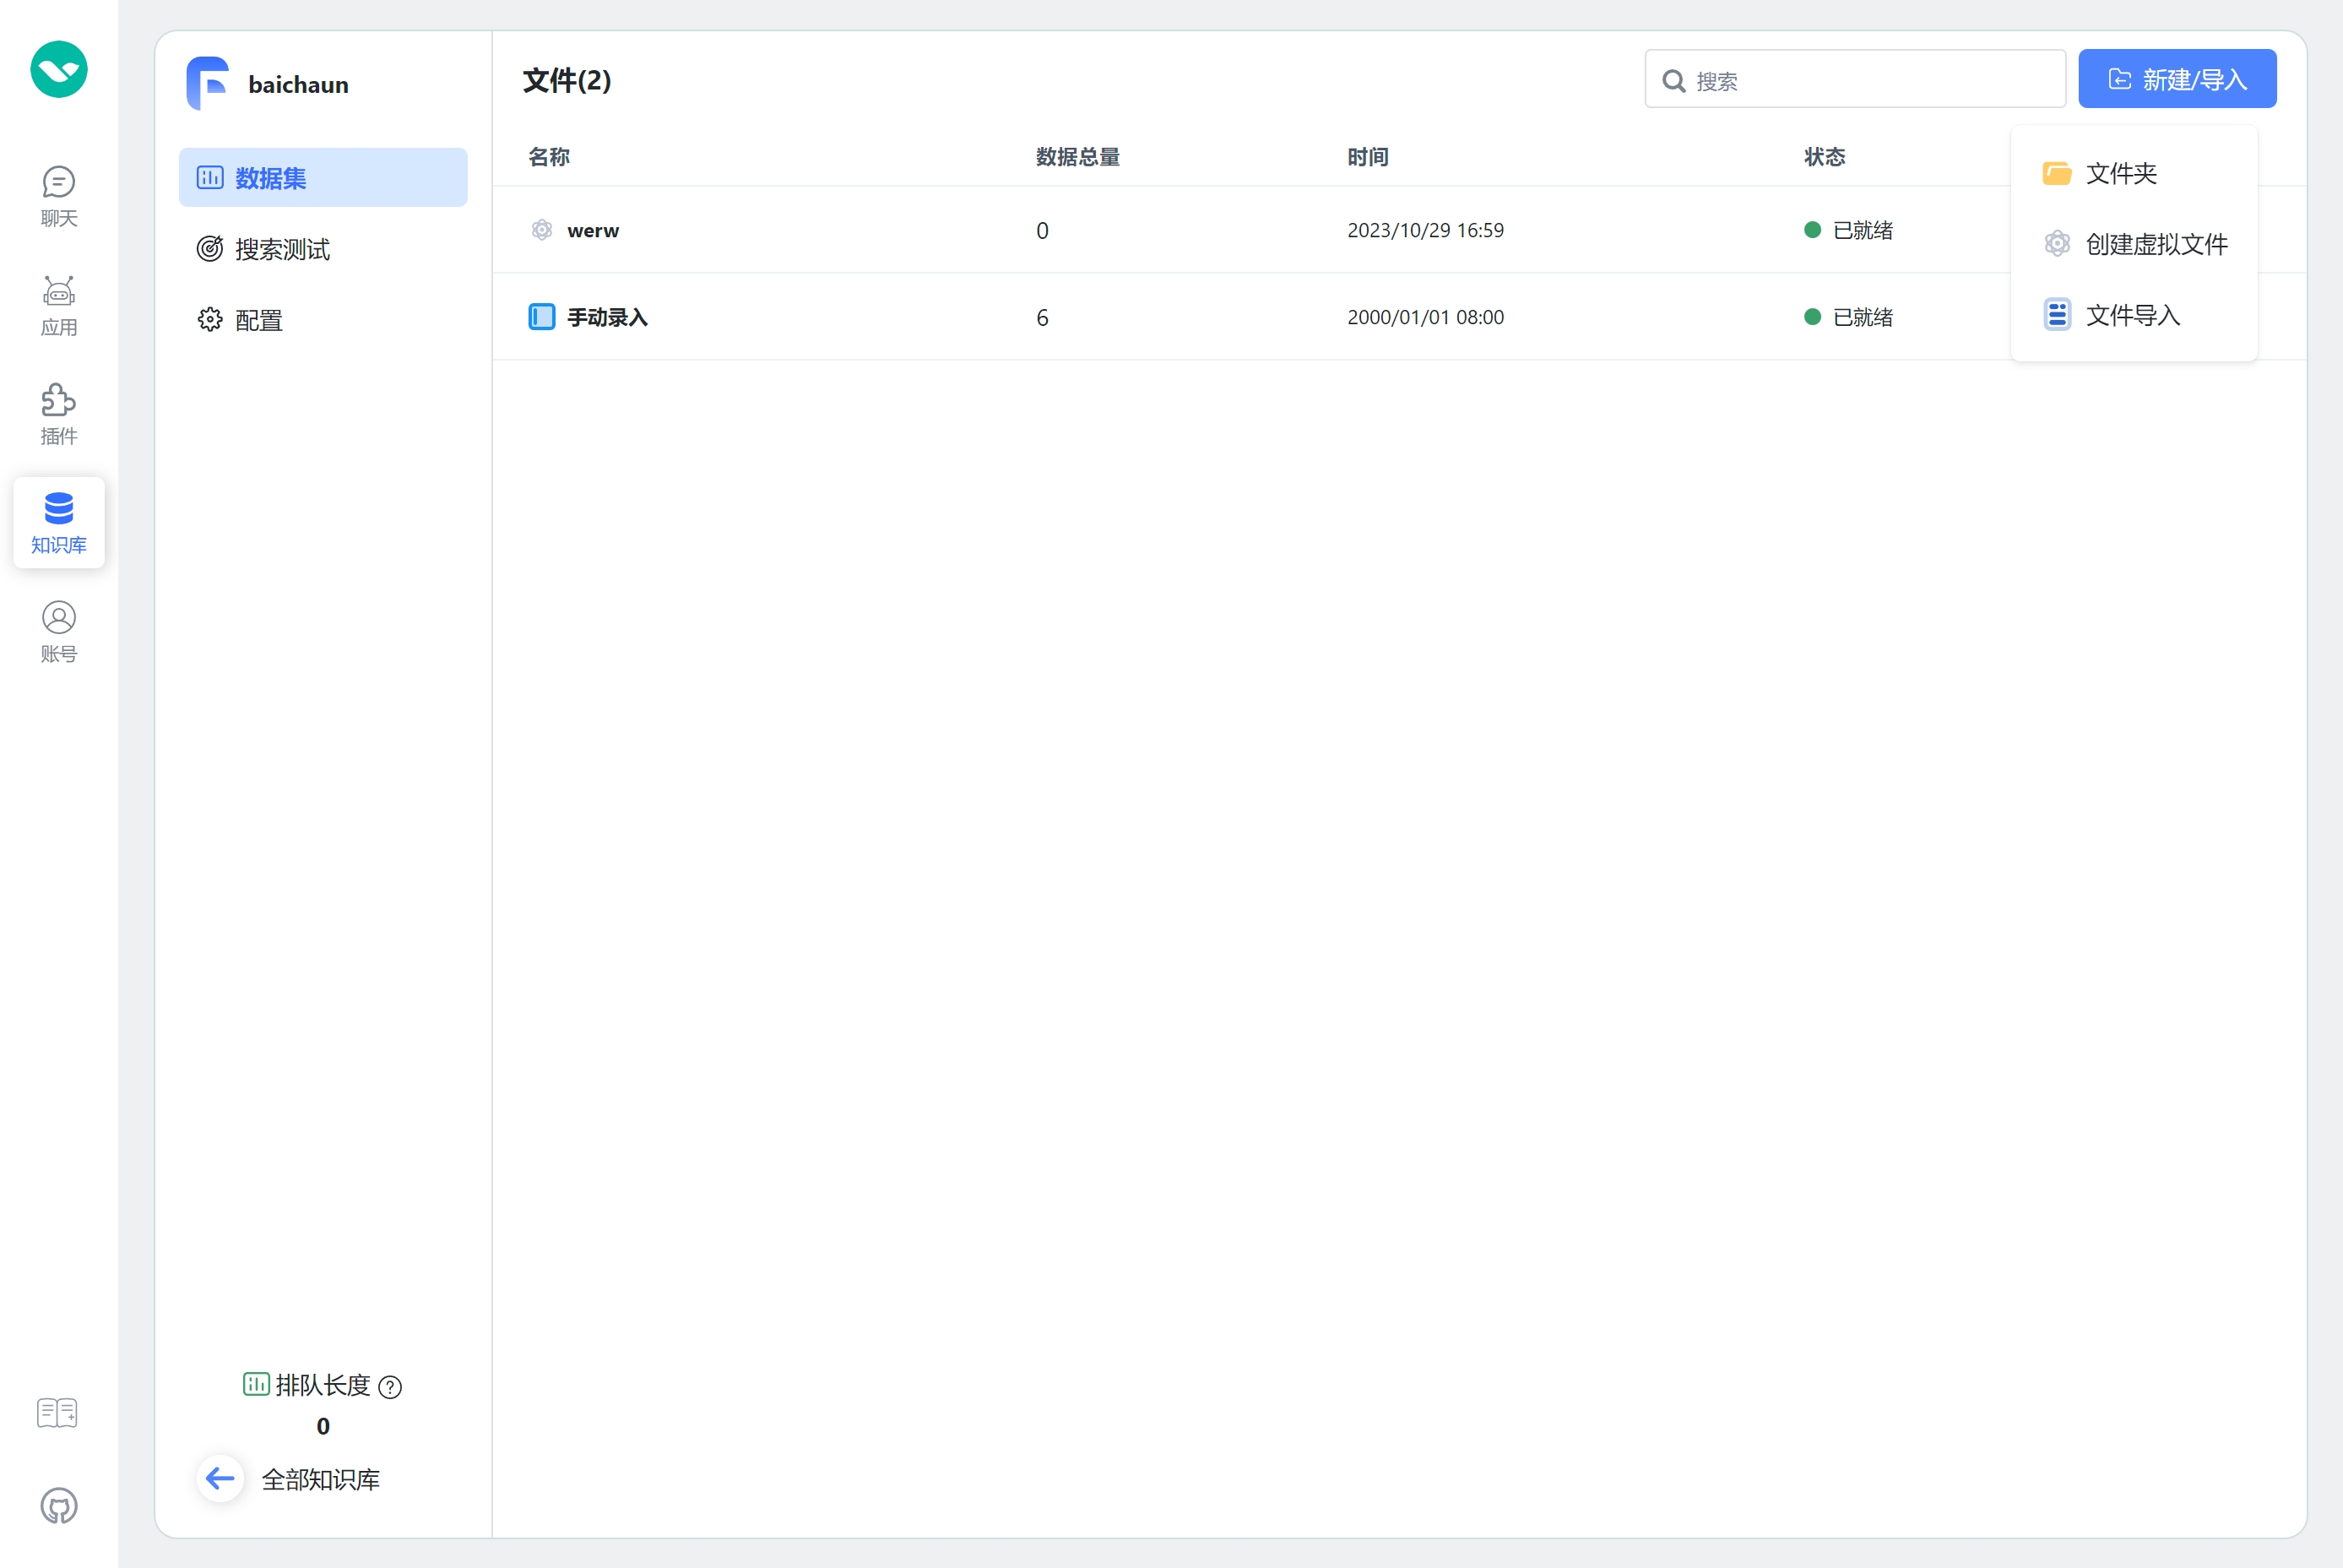
Task: Open the Account (账号) profile icon
Action: (58, 631)
